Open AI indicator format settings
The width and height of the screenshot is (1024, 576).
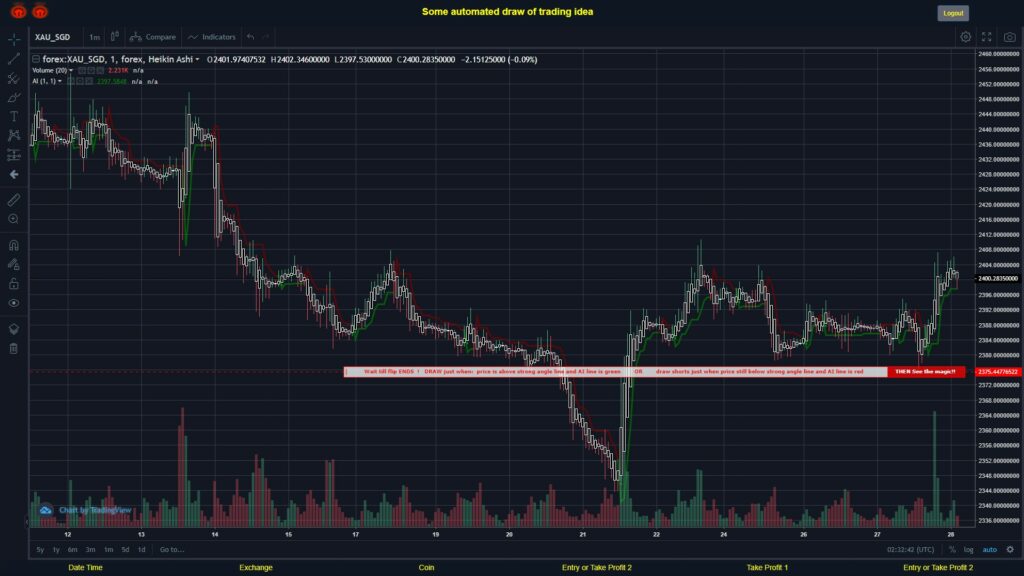tap(80, 82)
